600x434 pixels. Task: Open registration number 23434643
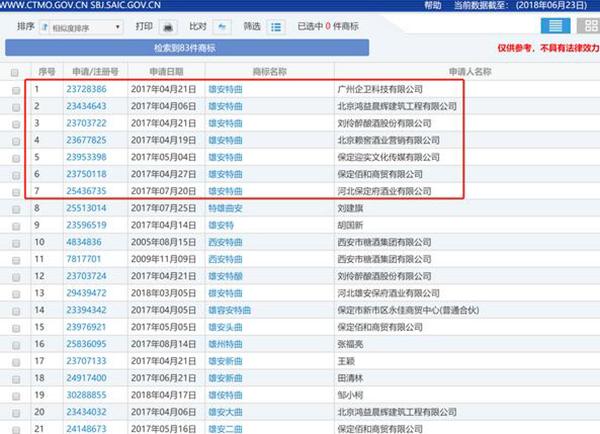pos(86,106)
